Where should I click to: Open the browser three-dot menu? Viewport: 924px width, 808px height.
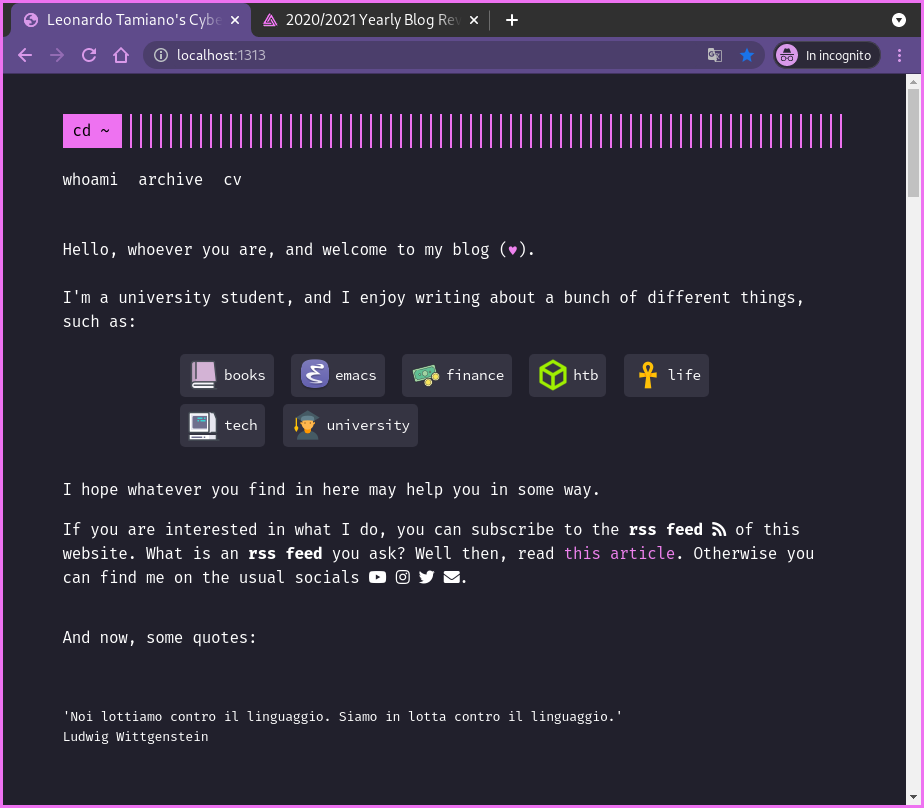[899, 55]
